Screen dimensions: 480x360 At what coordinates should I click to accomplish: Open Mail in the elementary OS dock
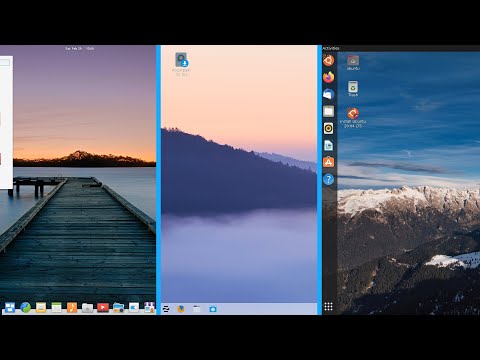41,307
